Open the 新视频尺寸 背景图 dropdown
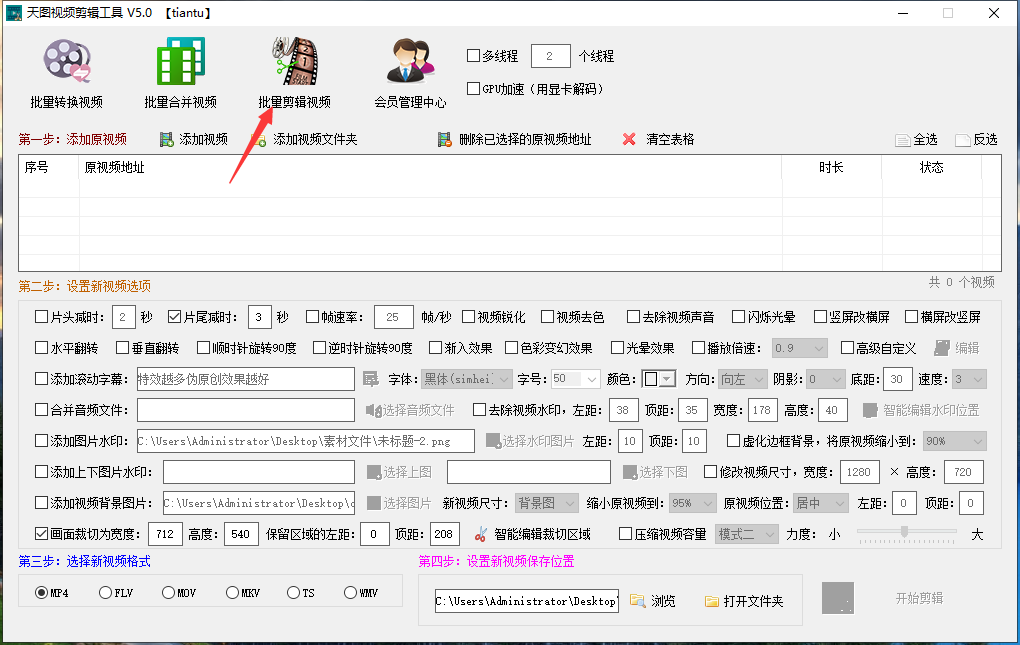1020x645 pixels. click(546, 503)
